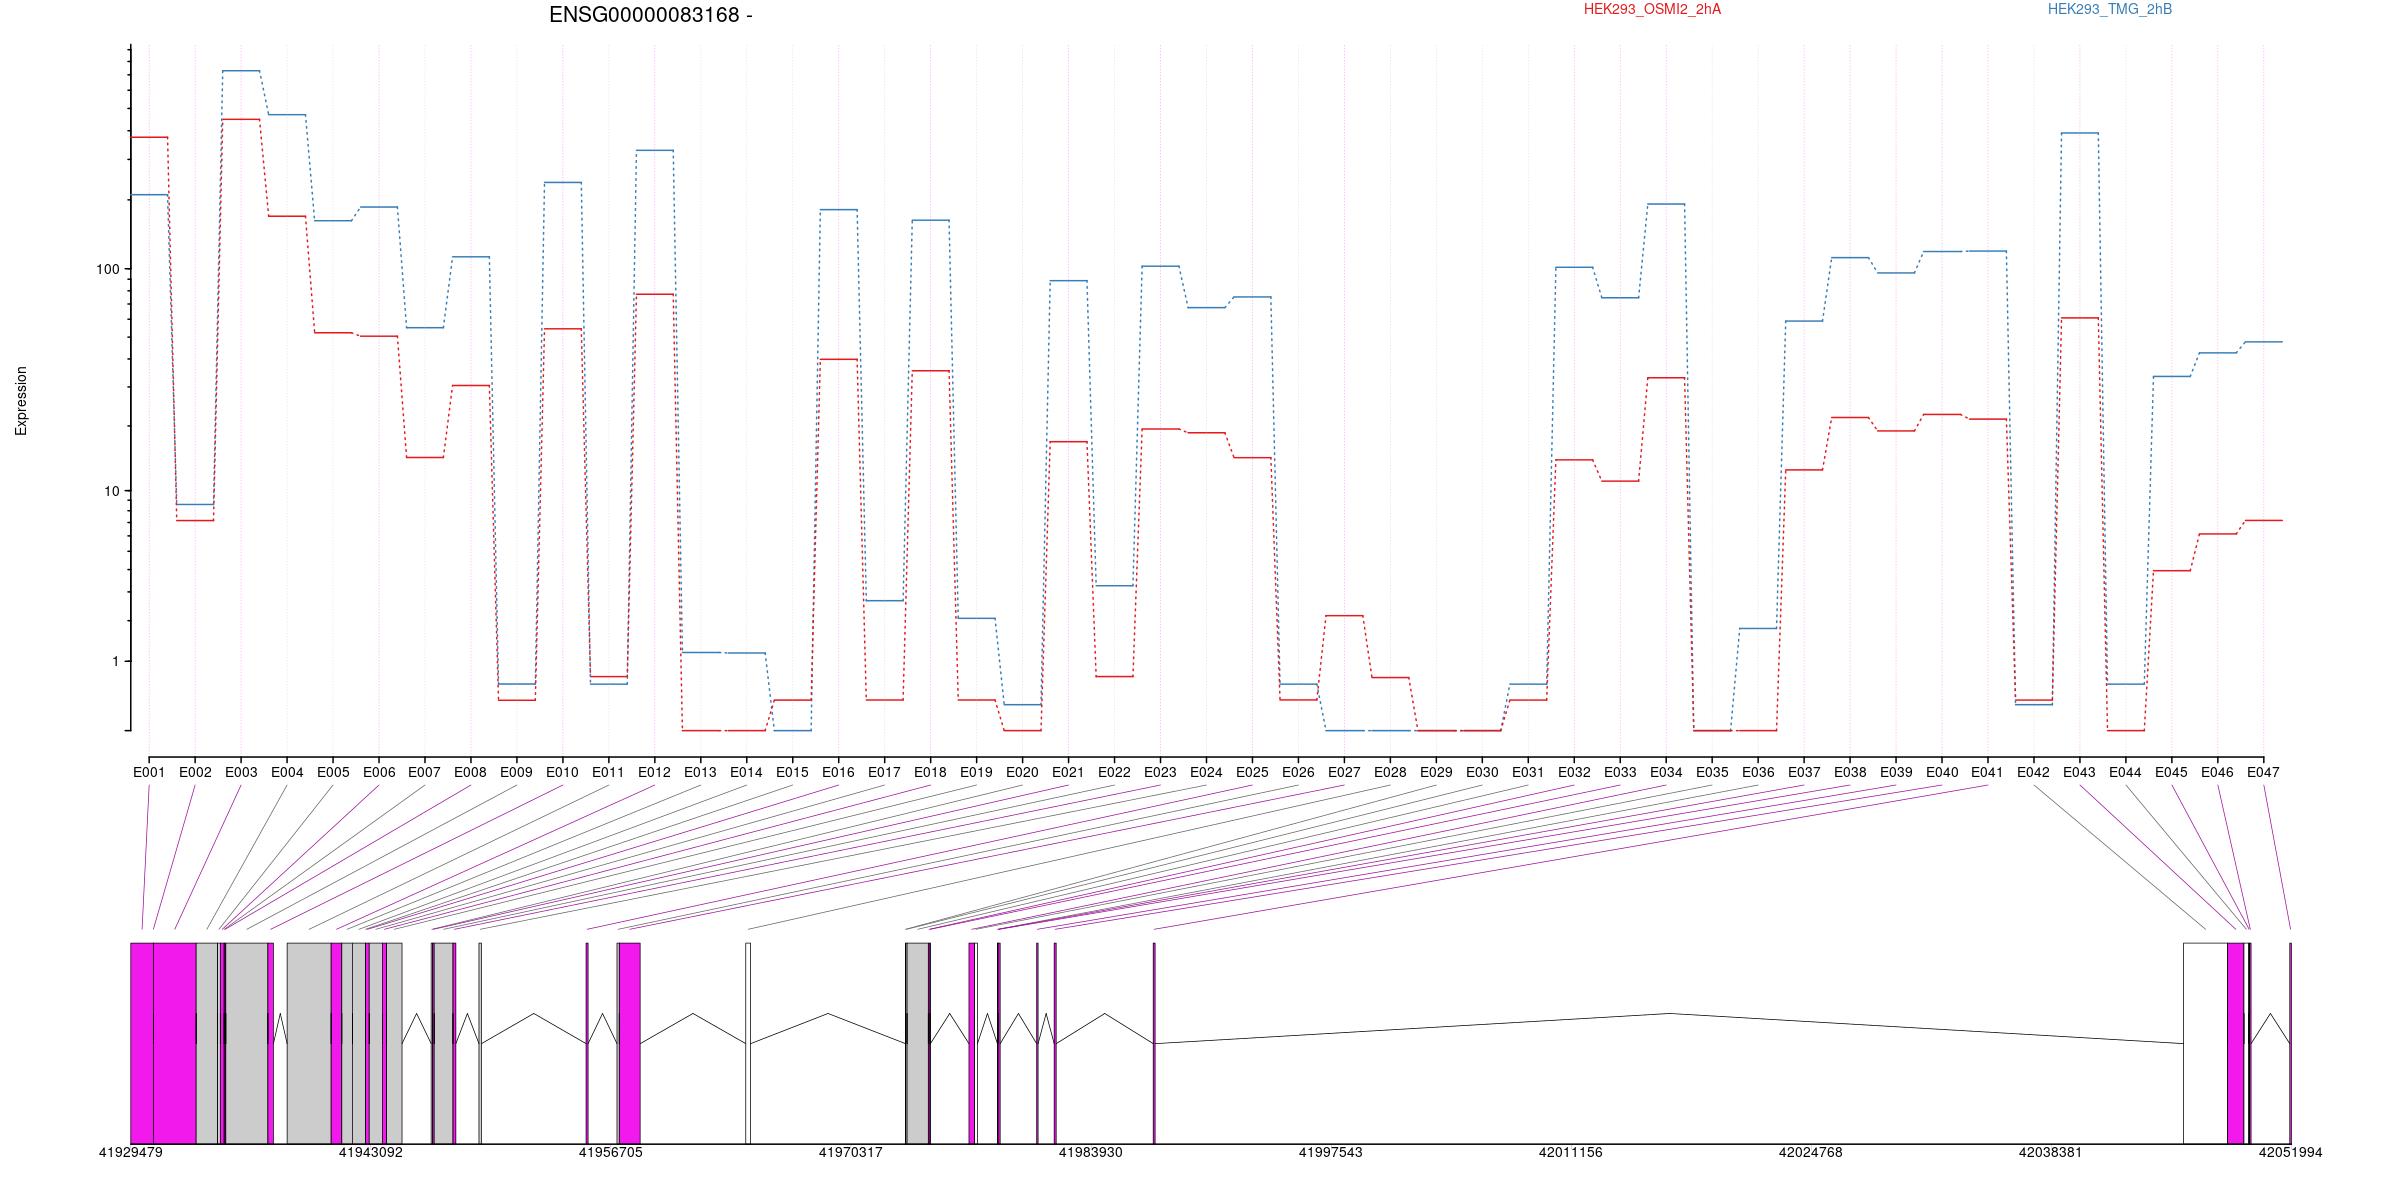The height and width of the screenshot is (1200, 2400).
Task: Select exon label E033
Action: click(1620, 772)
